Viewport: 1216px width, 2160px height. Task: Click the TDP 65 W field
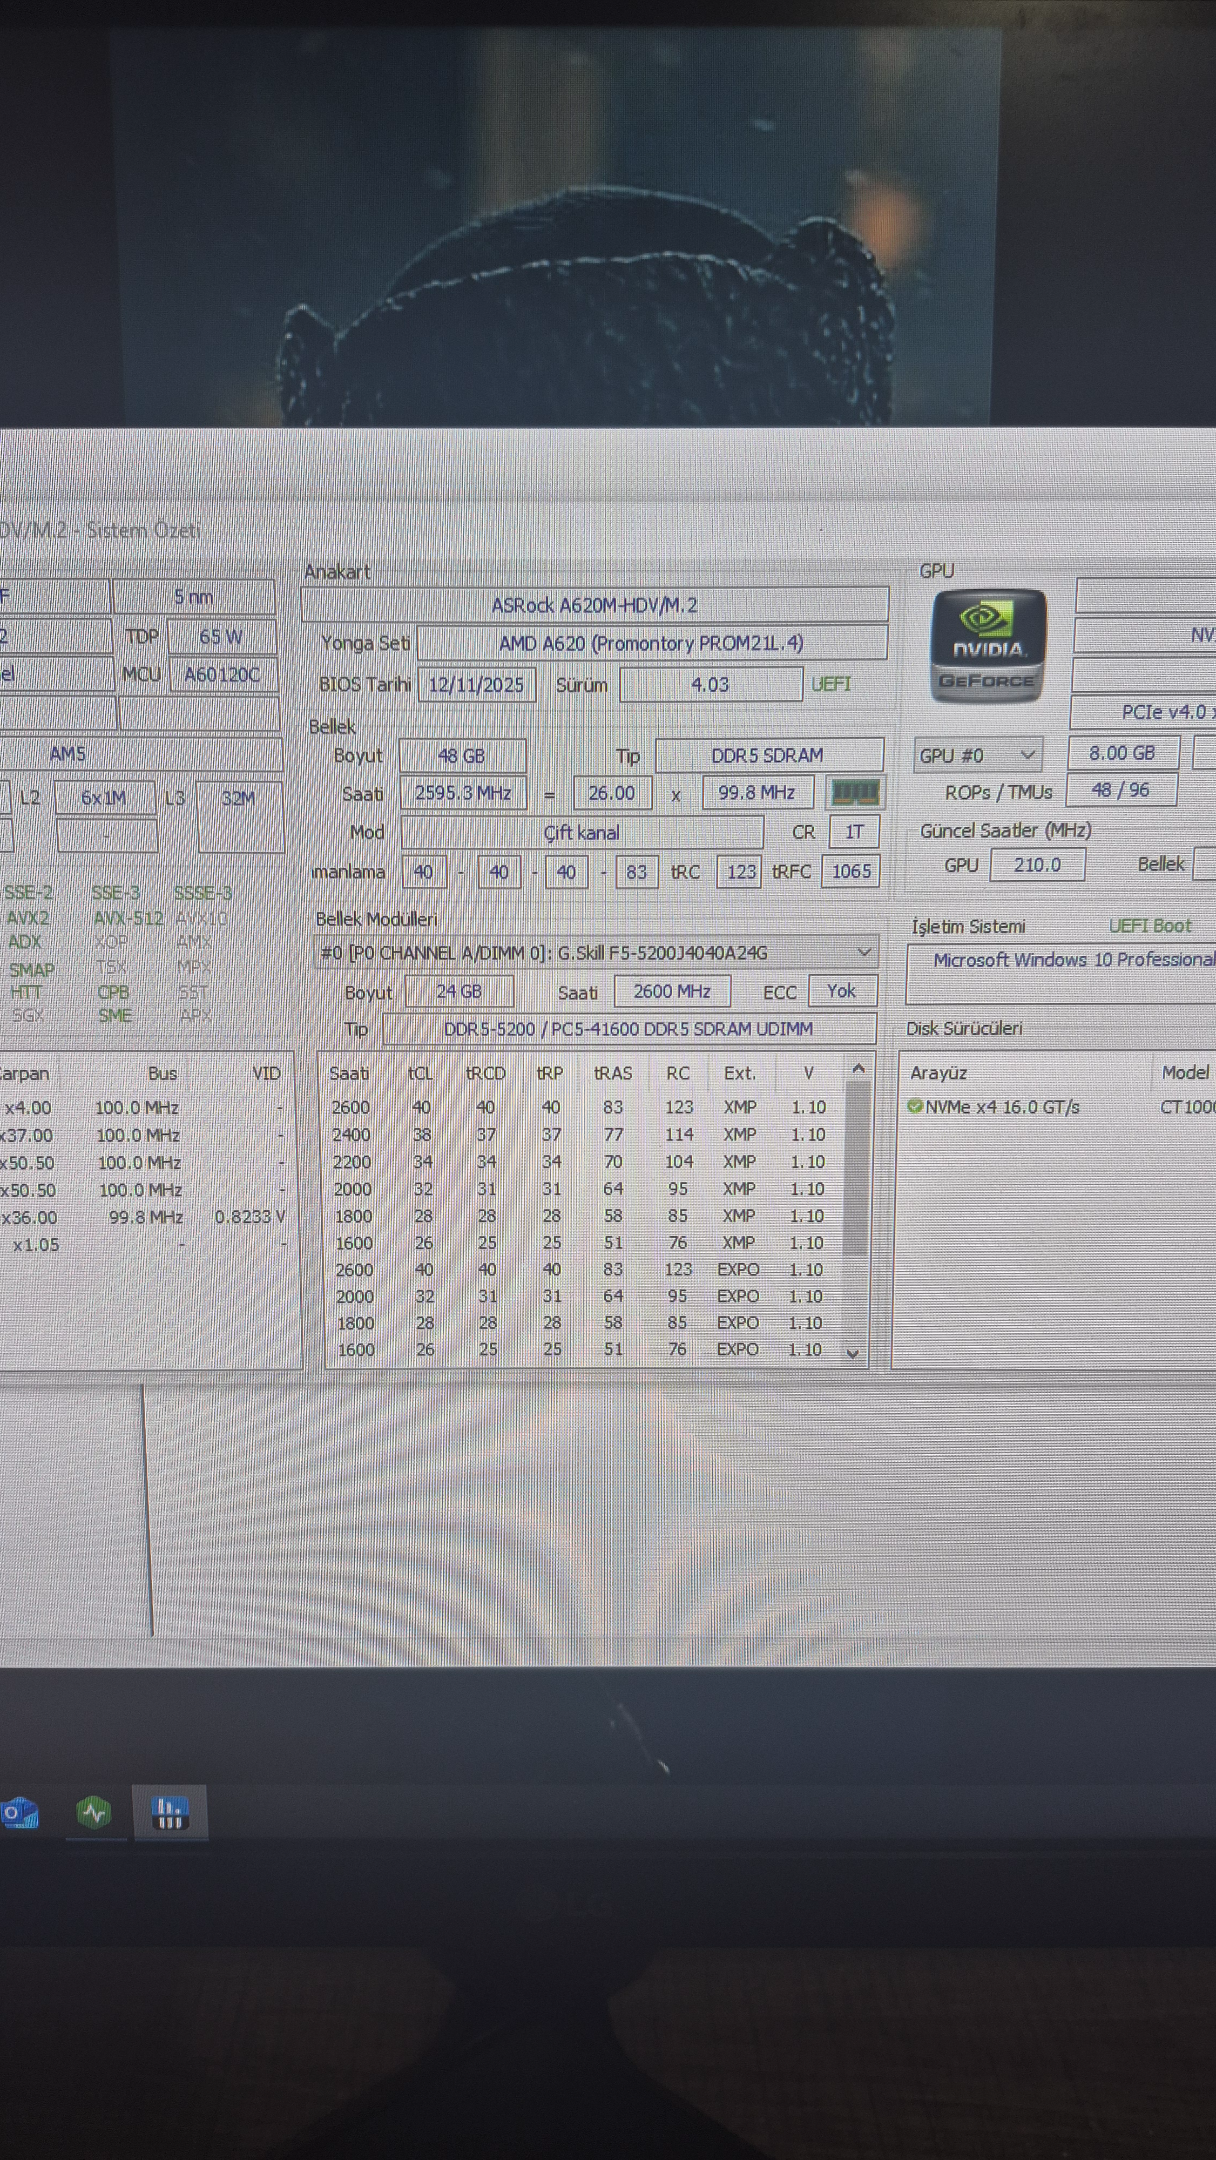tap(221, 637)
